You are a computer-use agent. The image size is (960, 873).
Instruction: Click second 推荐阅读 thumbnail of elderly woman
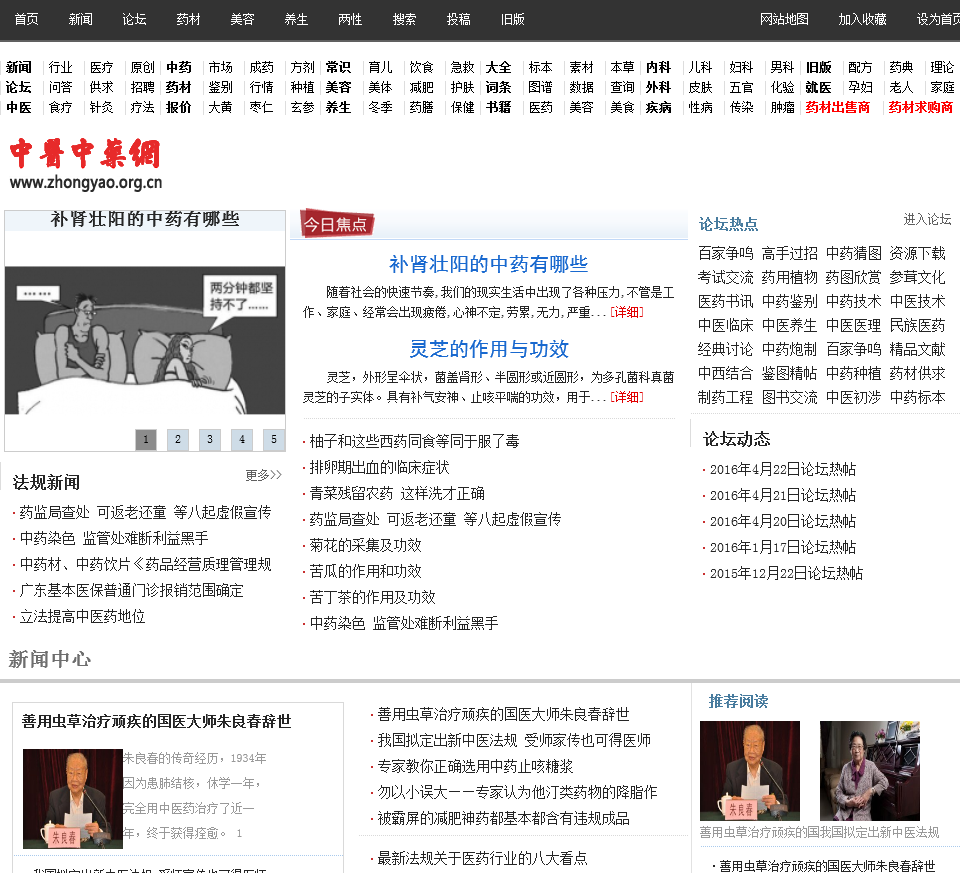pos(869,771)
